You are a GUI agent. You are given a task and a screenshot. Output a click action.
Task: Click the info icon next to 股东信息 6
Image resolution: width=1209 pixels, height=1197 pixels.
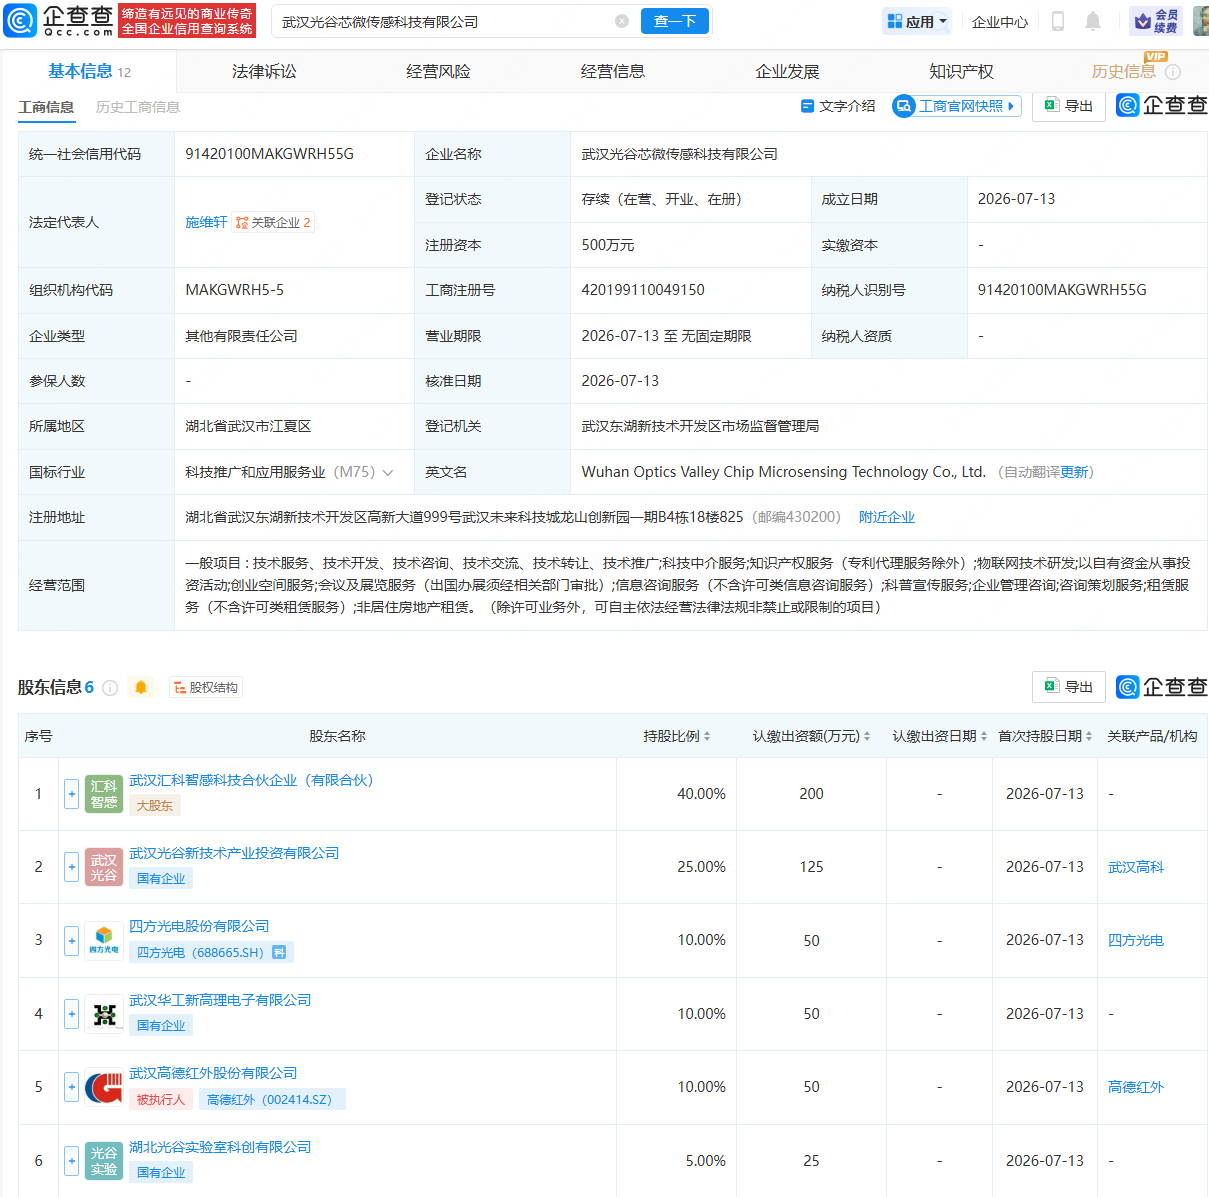(110, 688)
